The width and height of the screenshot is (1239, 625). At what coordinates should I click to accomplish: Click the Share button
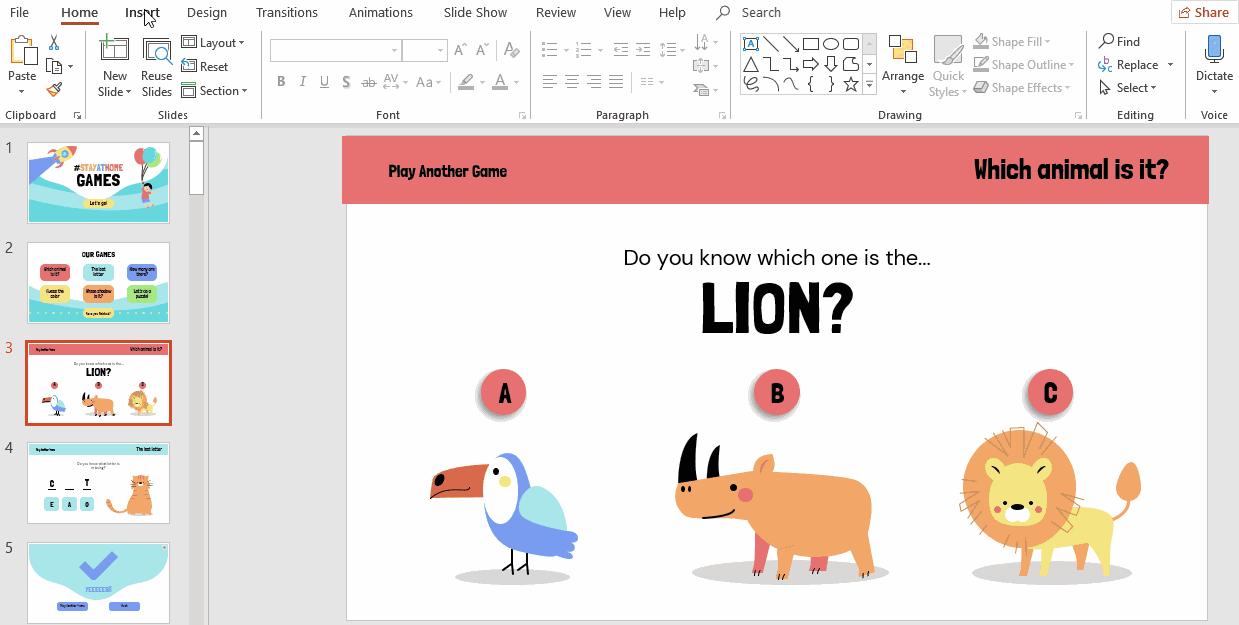[x=1203, y=13]
